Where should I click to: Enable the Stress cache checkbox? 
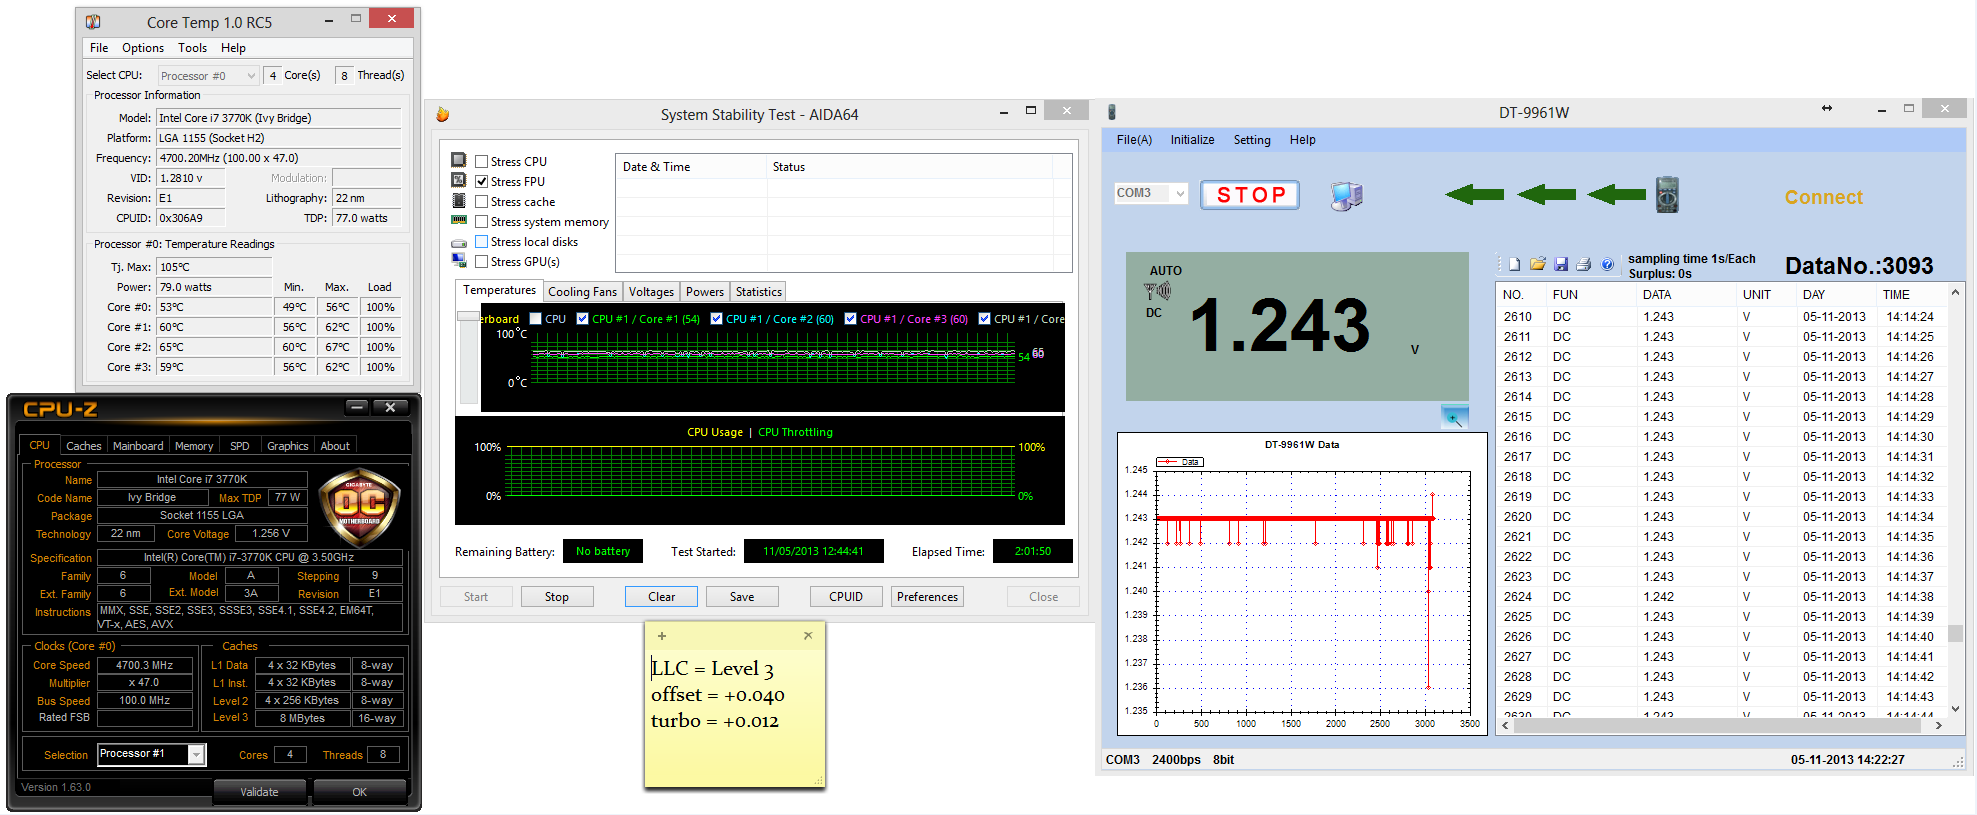click(x=482, y=202)
